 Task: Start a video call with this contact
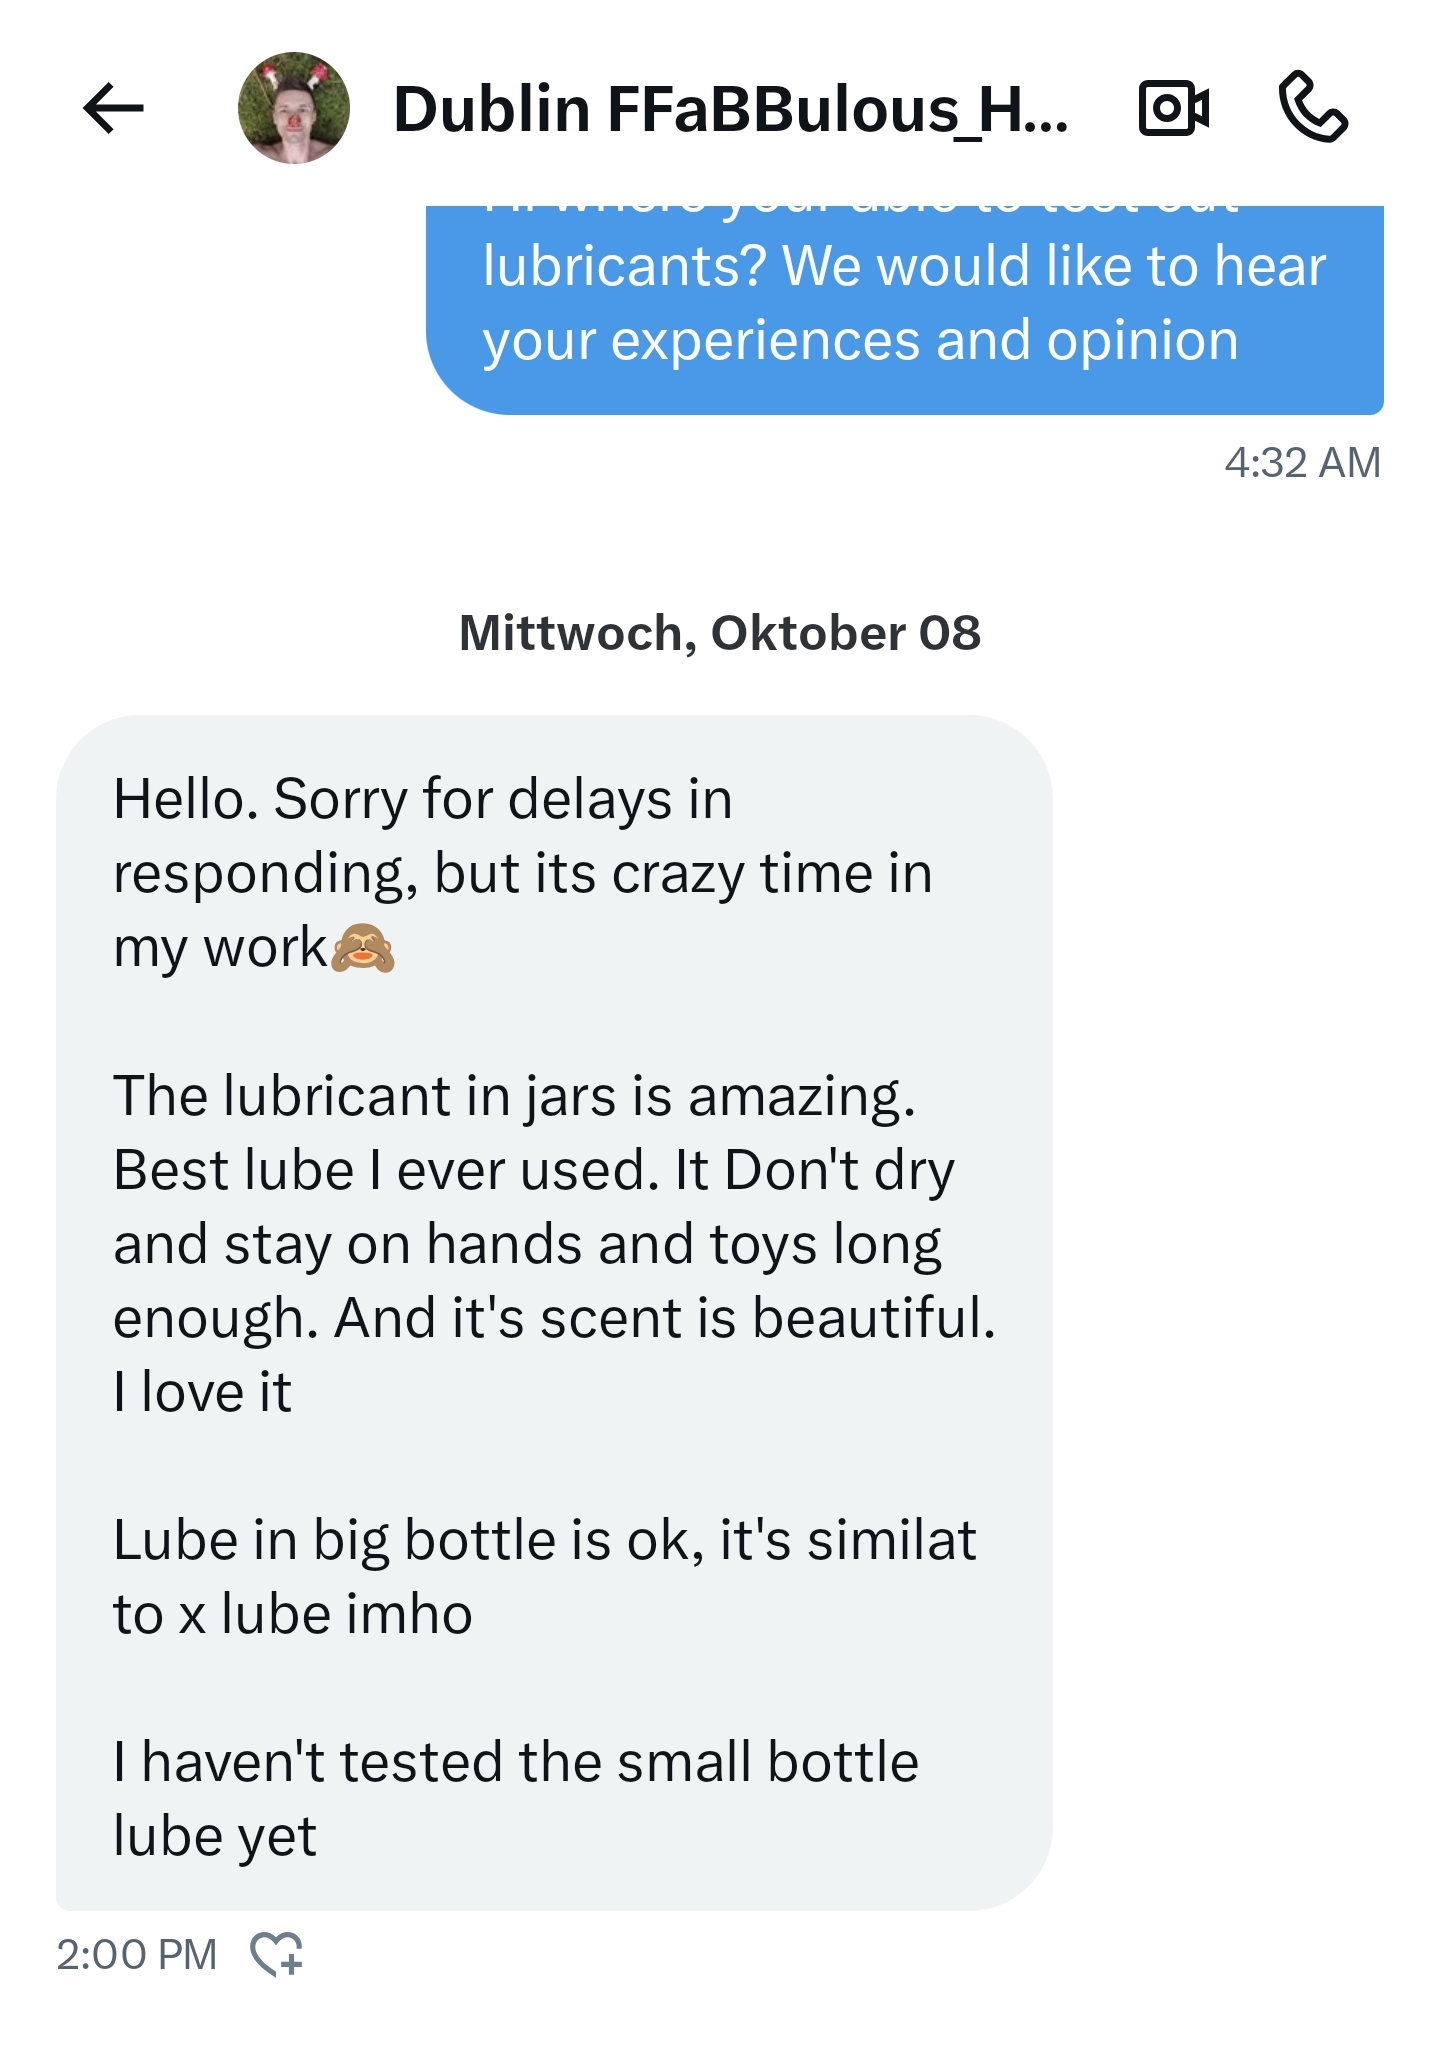(1173, 108)
